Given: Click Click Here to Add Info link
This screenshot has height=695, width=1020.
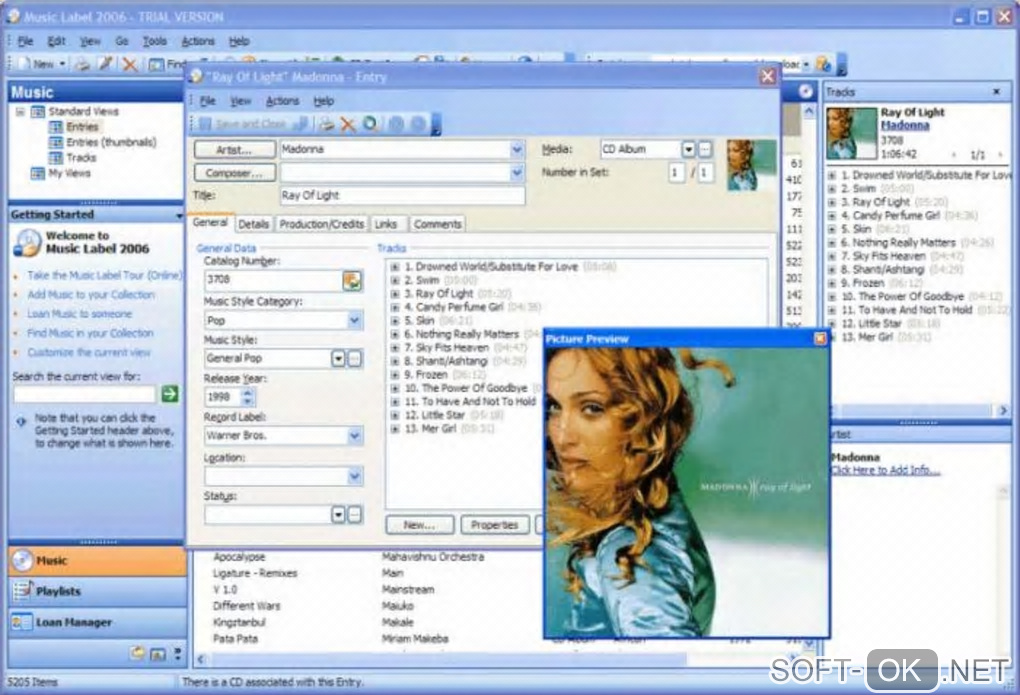Looking at the screenshot, I should [885, 470].
